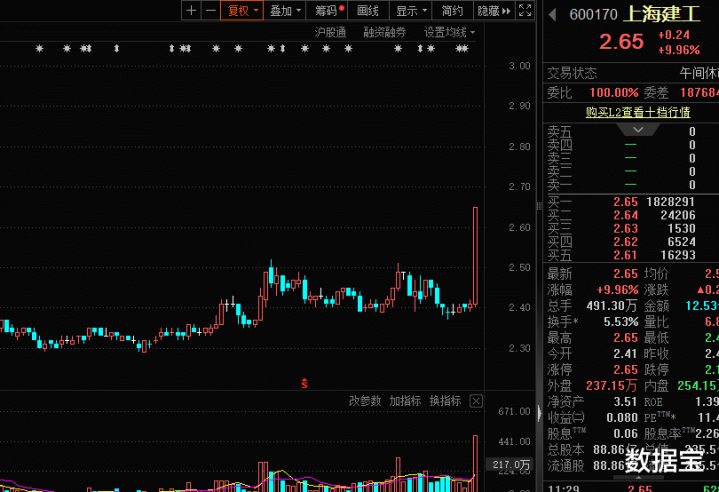The image size is (719, 492).
Task: Click the side panel collapse handle near 净资产
Action: (x=539, y=413)
